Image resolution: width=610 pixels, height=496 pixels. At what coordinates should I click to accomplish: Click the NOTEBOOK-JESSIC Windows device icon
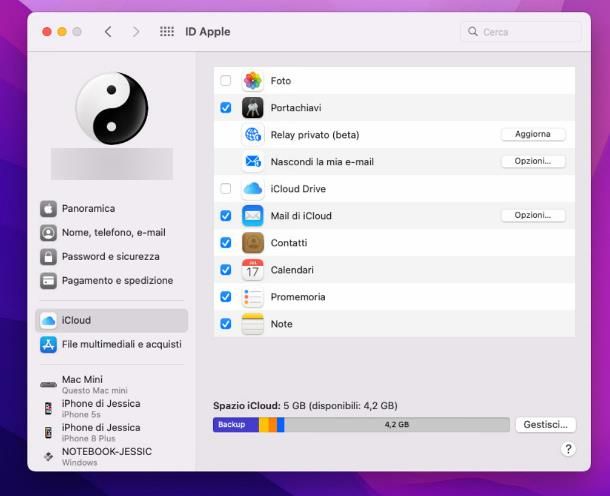[48, 456]
